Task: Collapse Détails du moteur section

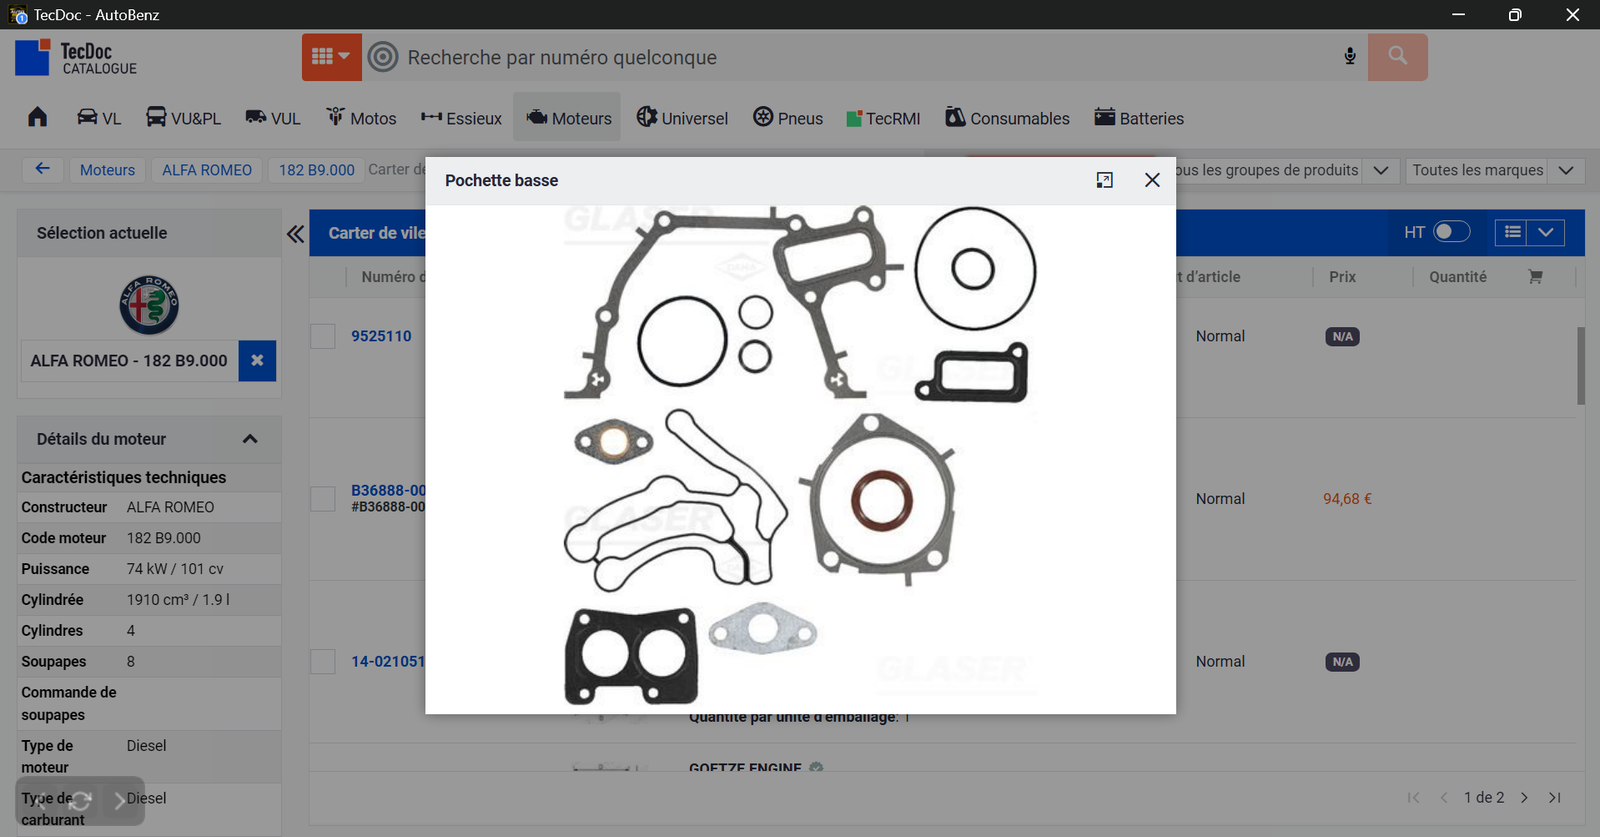Action: click(x=250, y=439)
